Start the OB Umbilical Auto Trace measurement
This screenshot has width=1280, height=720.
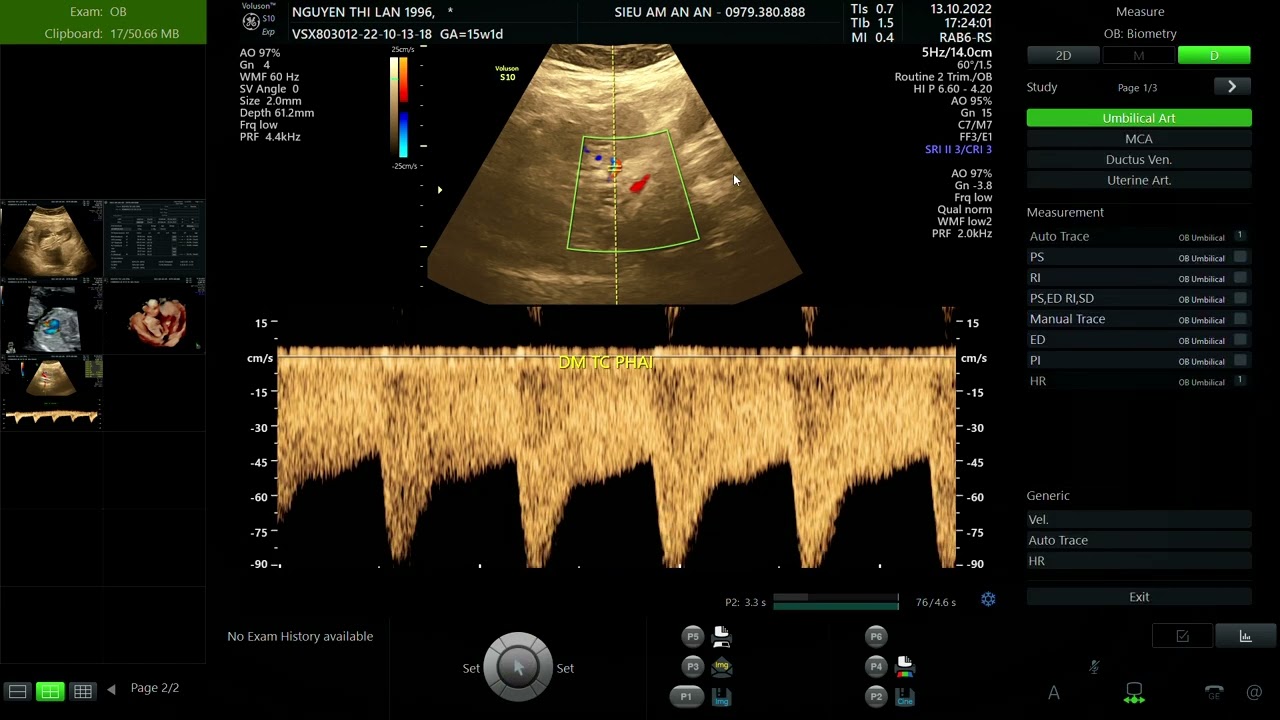click(x=1139, y=236)
